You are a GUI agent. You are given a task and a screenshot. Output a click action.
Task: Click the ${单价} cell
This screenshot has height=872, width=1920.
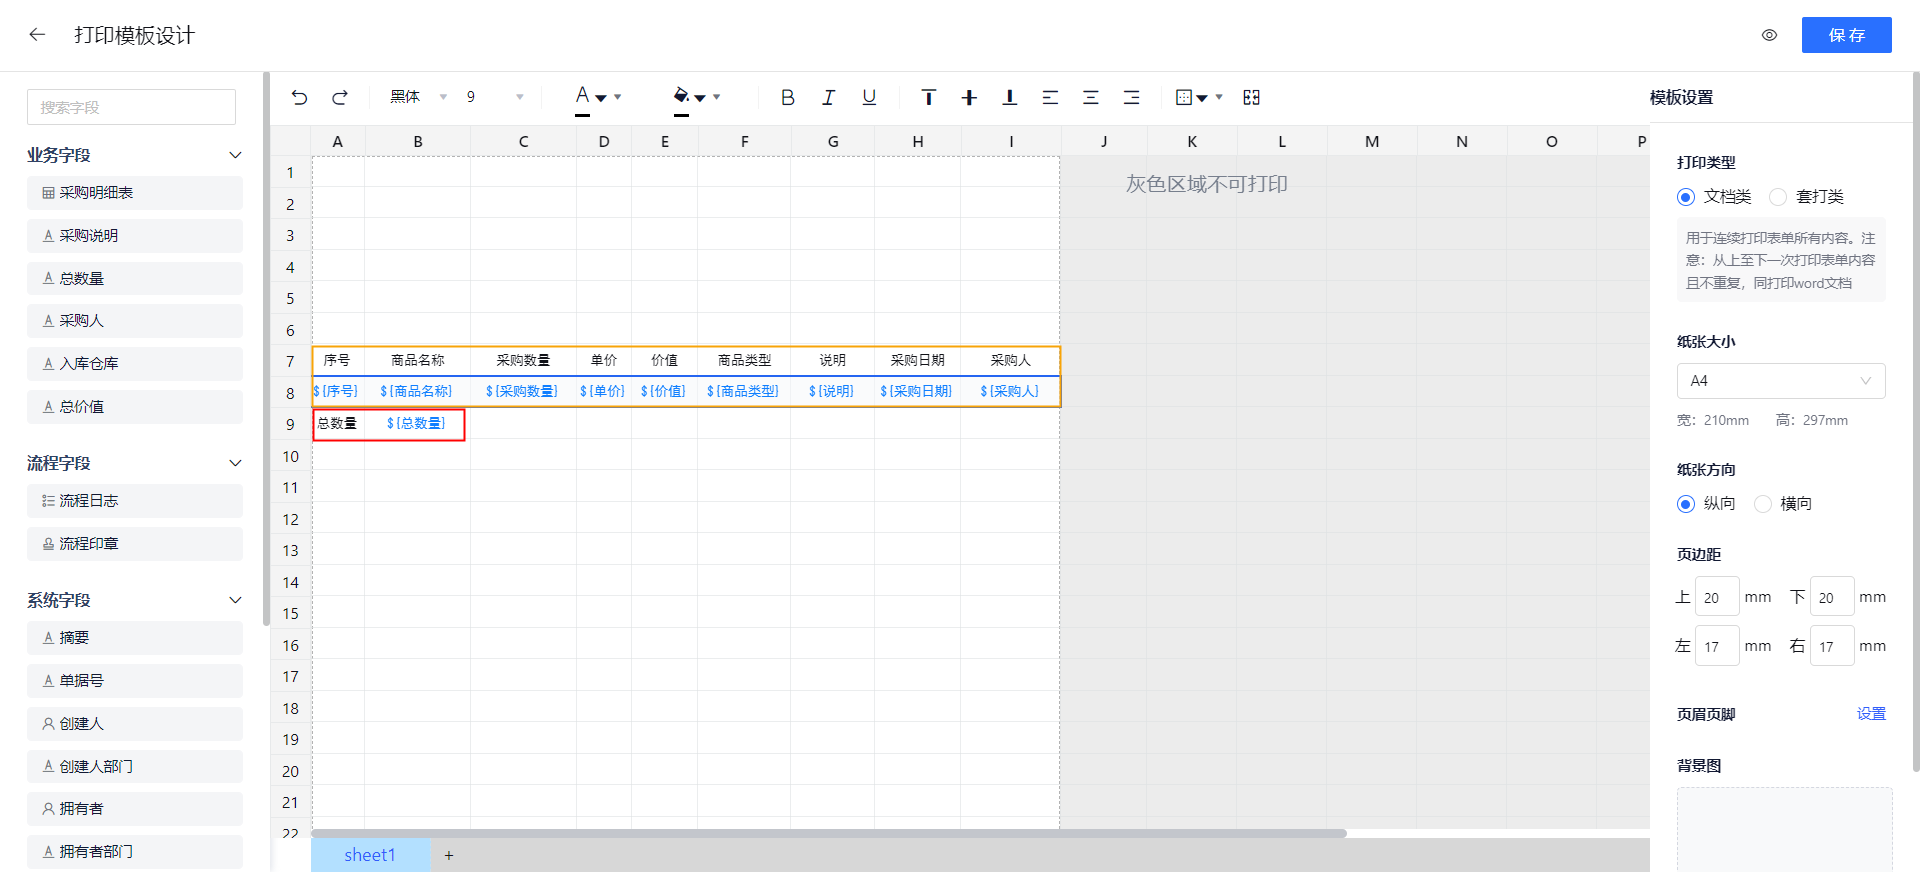(x=603, y=391)
